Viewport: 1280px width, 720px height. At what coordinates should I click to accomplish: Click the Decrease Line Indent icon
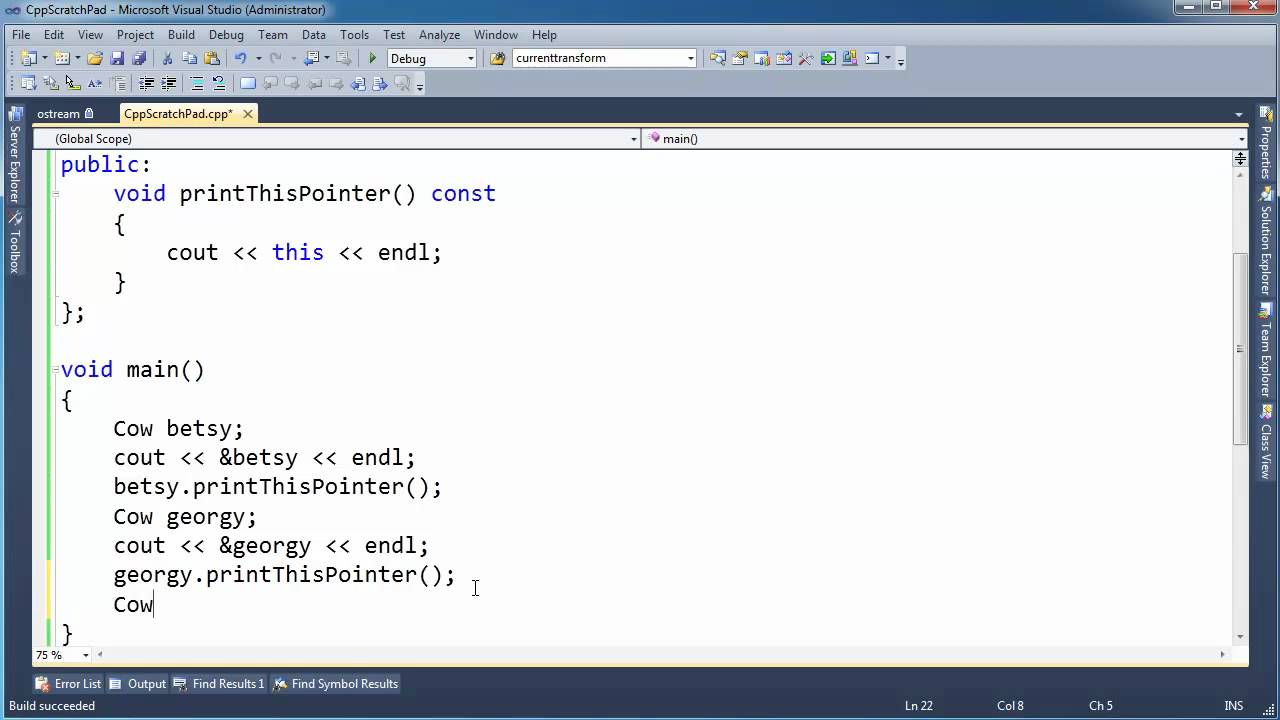coord(146,83)
